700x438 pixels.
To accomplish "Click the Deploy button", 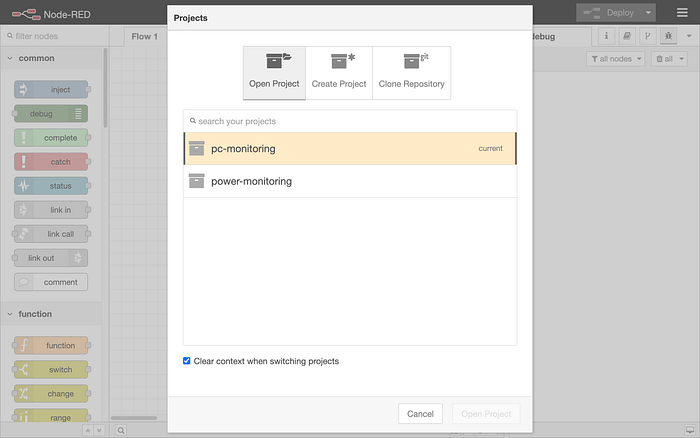I will click(x=608, y=13).
